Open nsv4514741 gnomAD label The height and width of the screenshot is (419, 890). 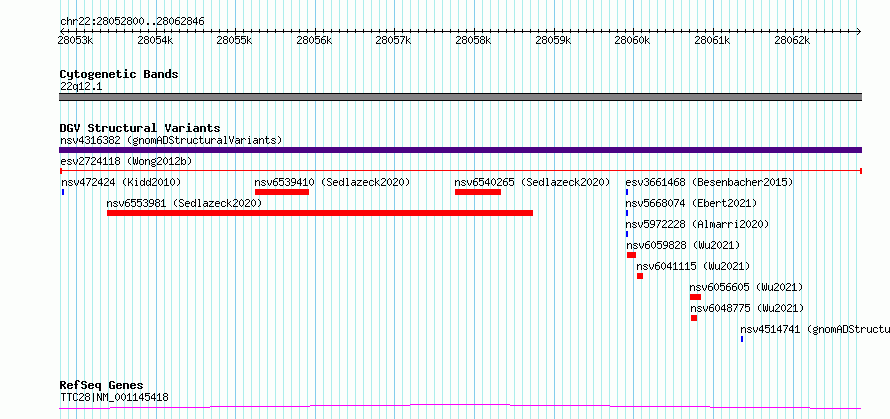(815, 329)
